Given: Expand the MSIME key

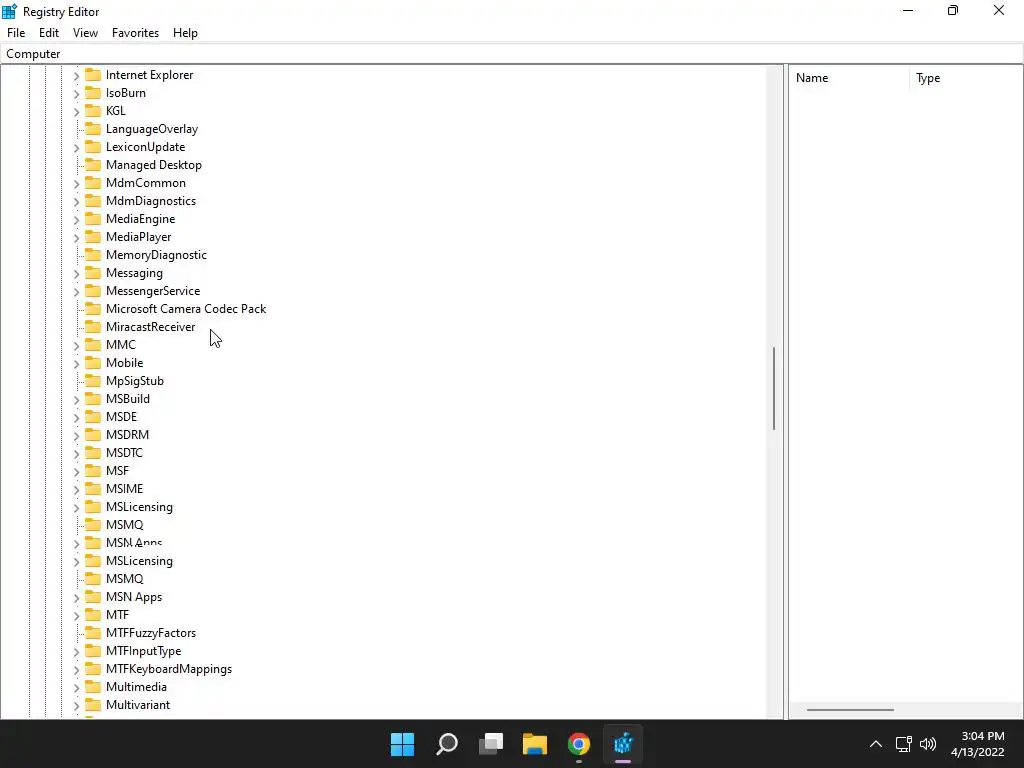Looking at the screenshot, I should [x=76, y=490].
